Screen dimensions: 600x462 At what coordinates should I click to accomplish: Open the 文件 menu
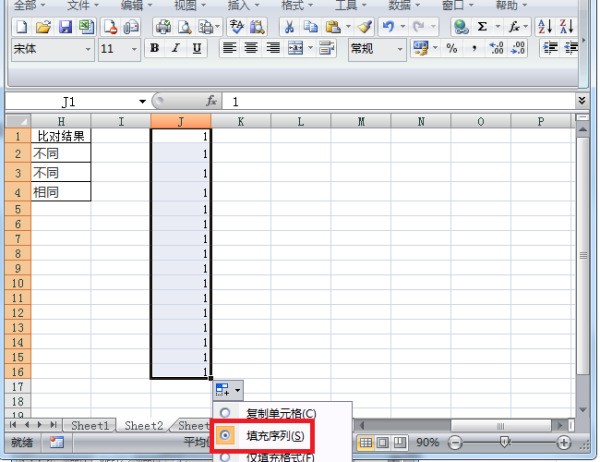click(83, 5)
